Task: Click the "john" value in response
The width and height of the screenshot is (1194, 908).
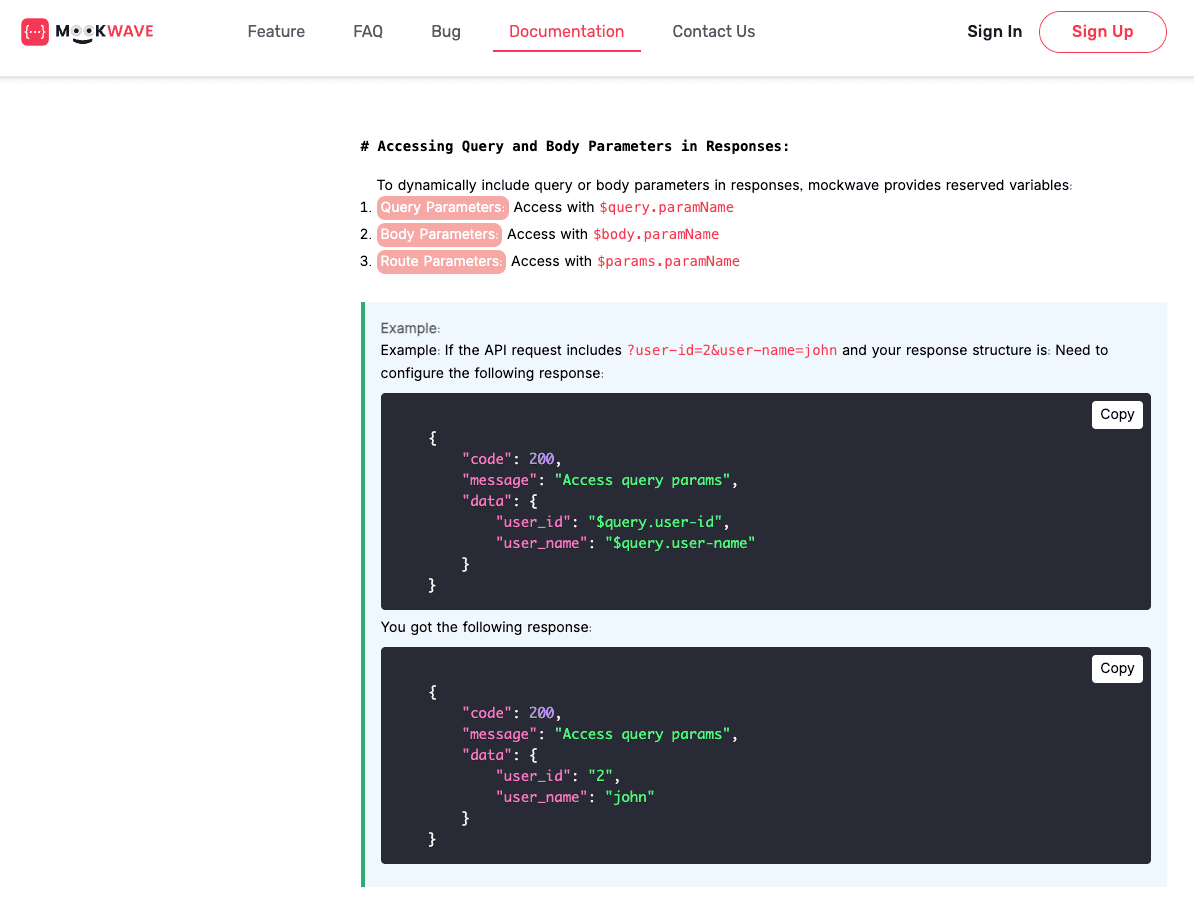Action: (630, 797)
